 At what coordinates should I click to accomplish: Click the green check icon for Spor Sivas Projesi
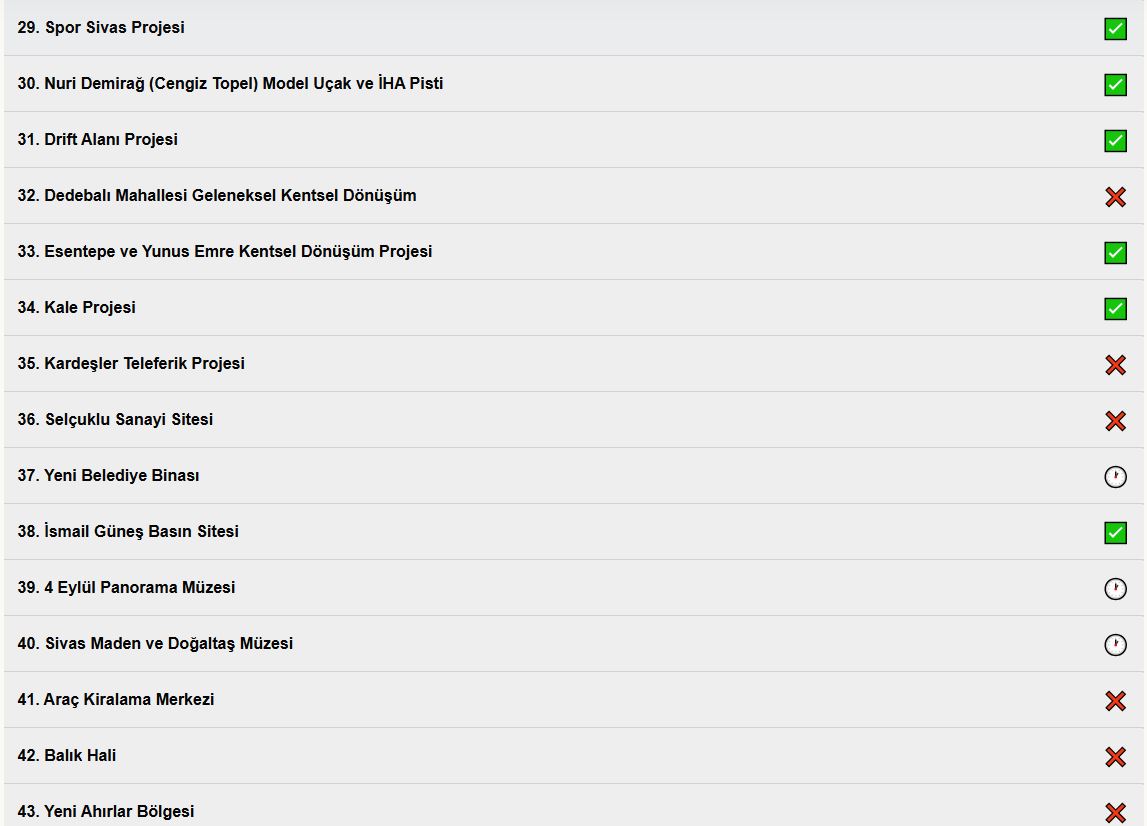coord(1115,29)
